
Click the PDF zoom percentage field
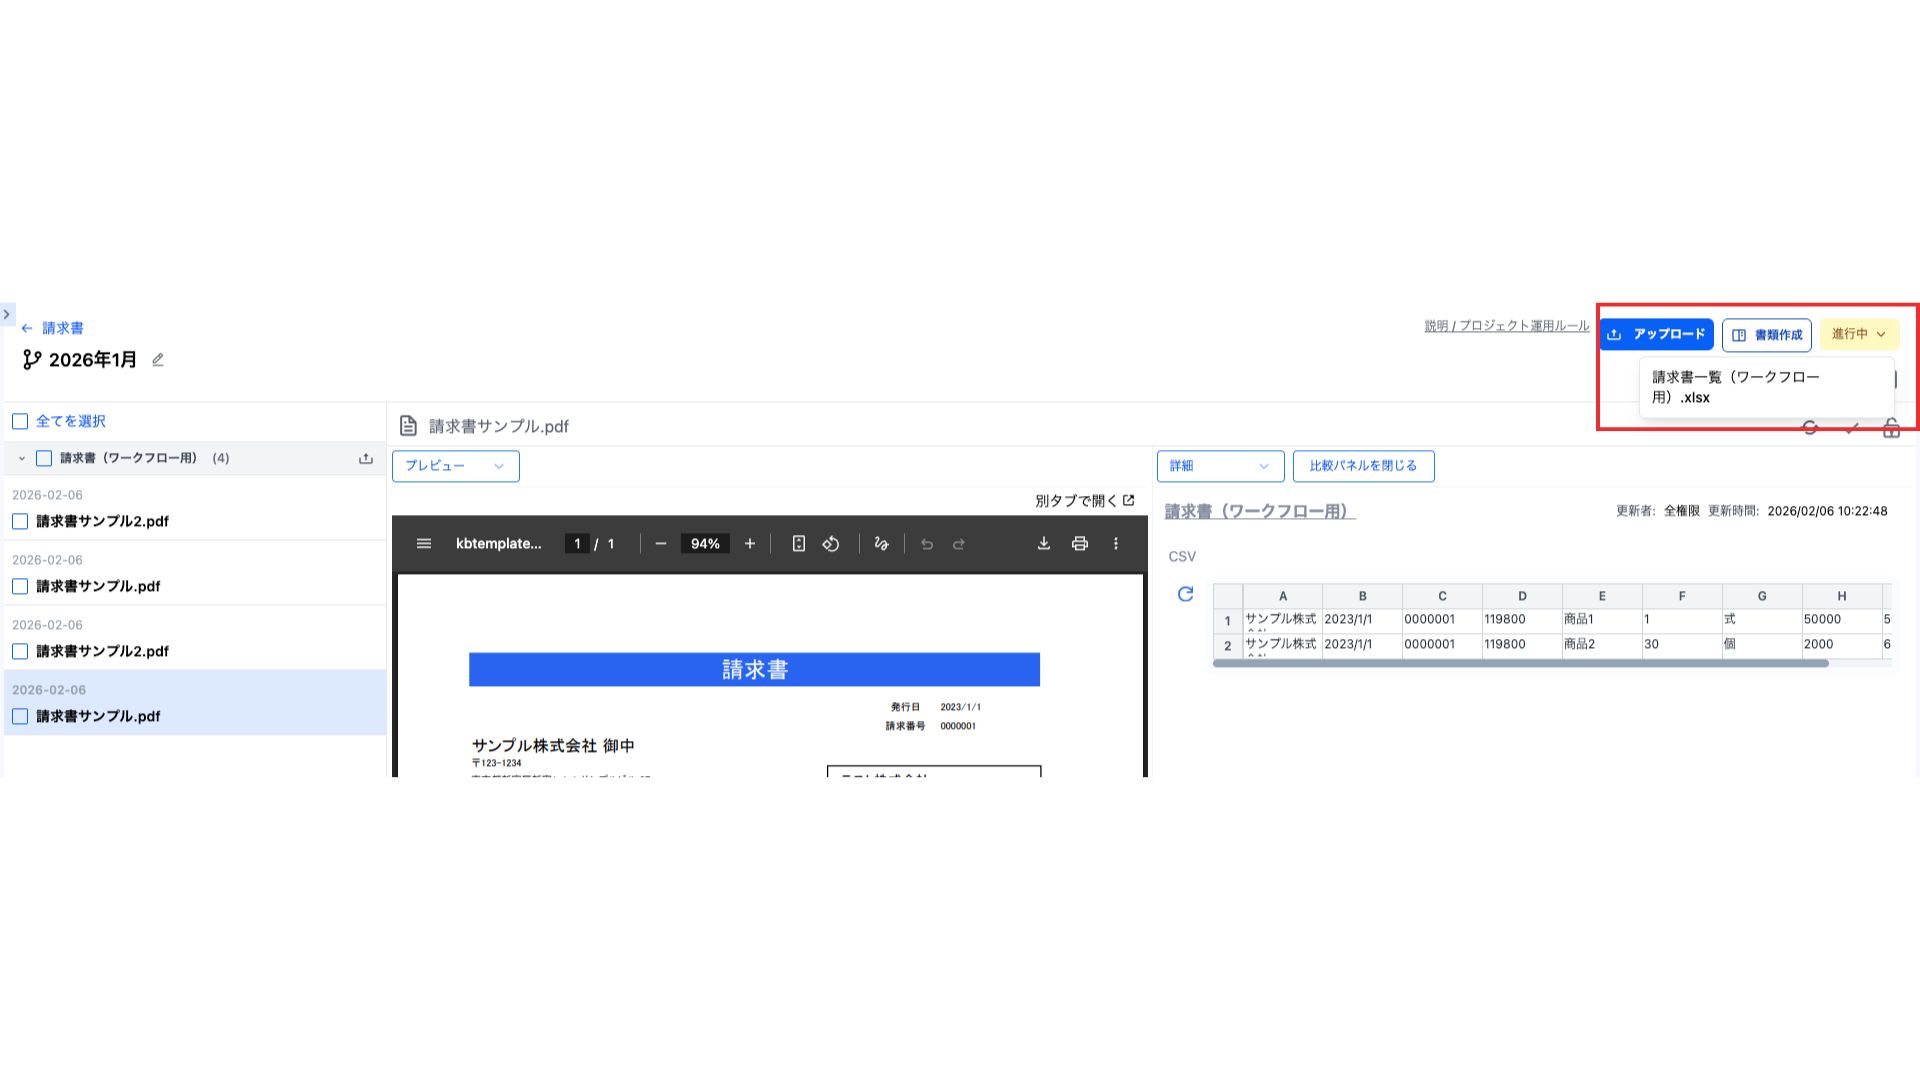pos(705,544)
